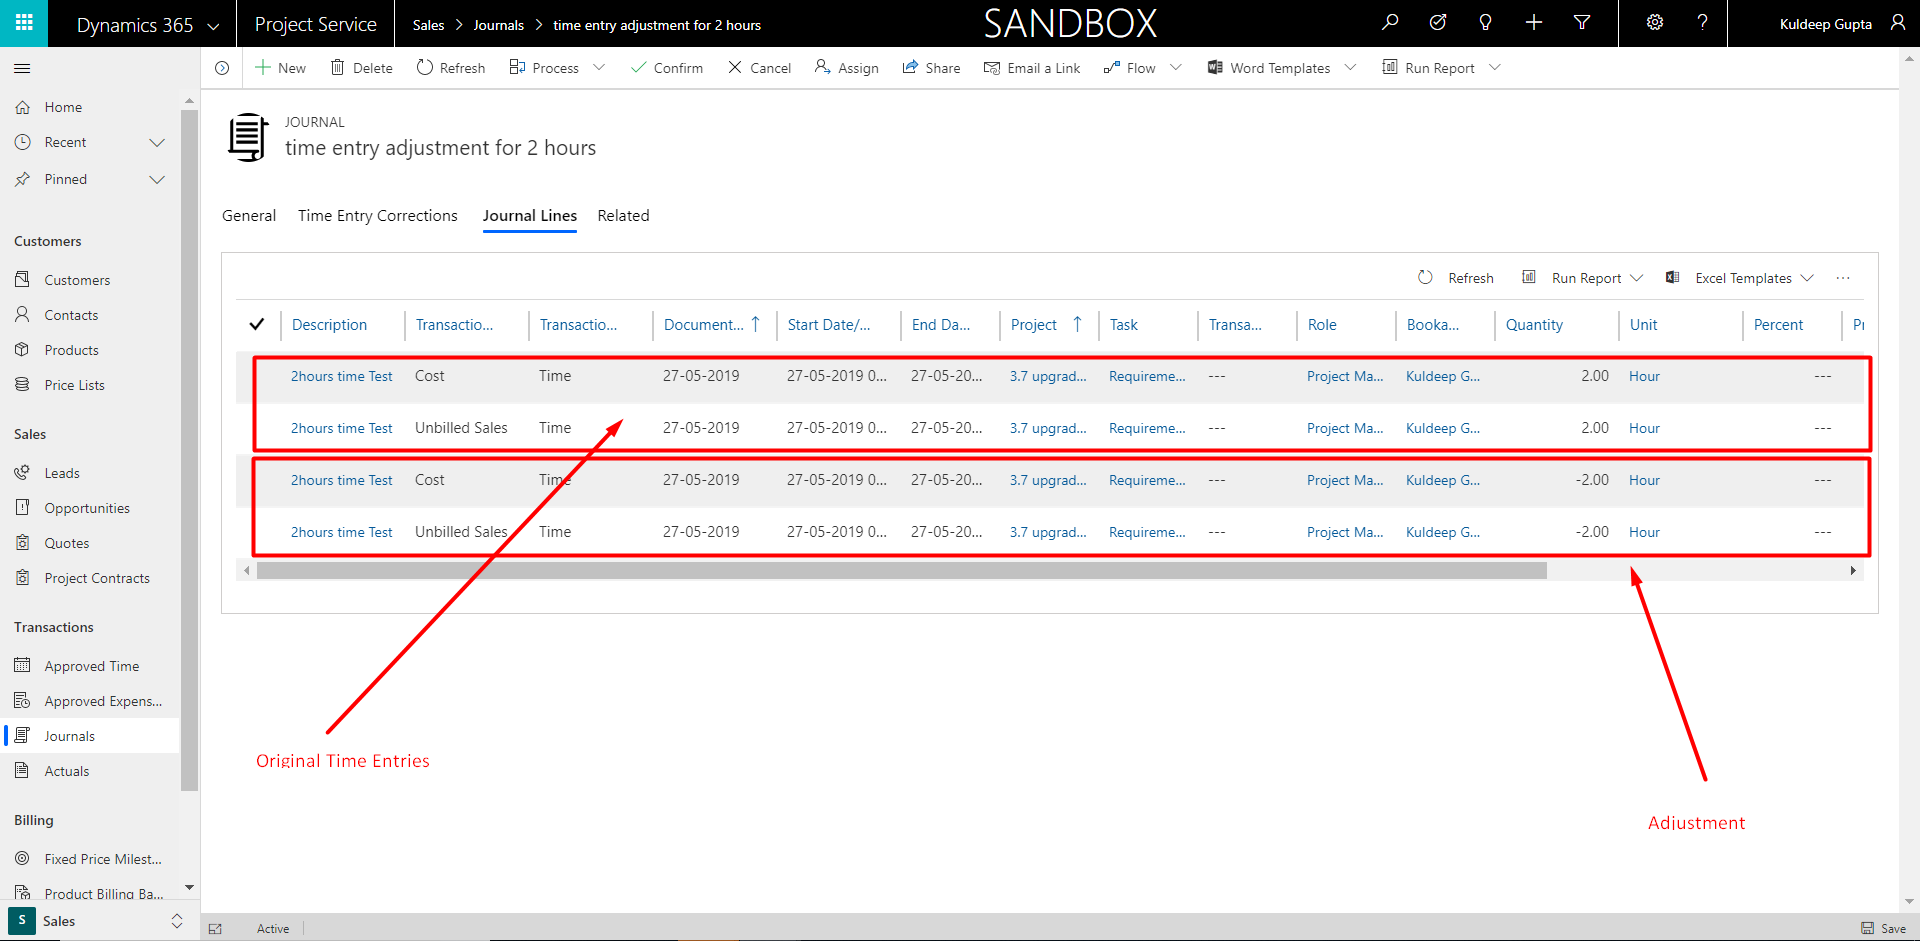Image resolution: width=1920 pixels, height=941 pixels.
Task: Open the Dynamics 365 app launcher waffle
Action: (x=24, y=23)
